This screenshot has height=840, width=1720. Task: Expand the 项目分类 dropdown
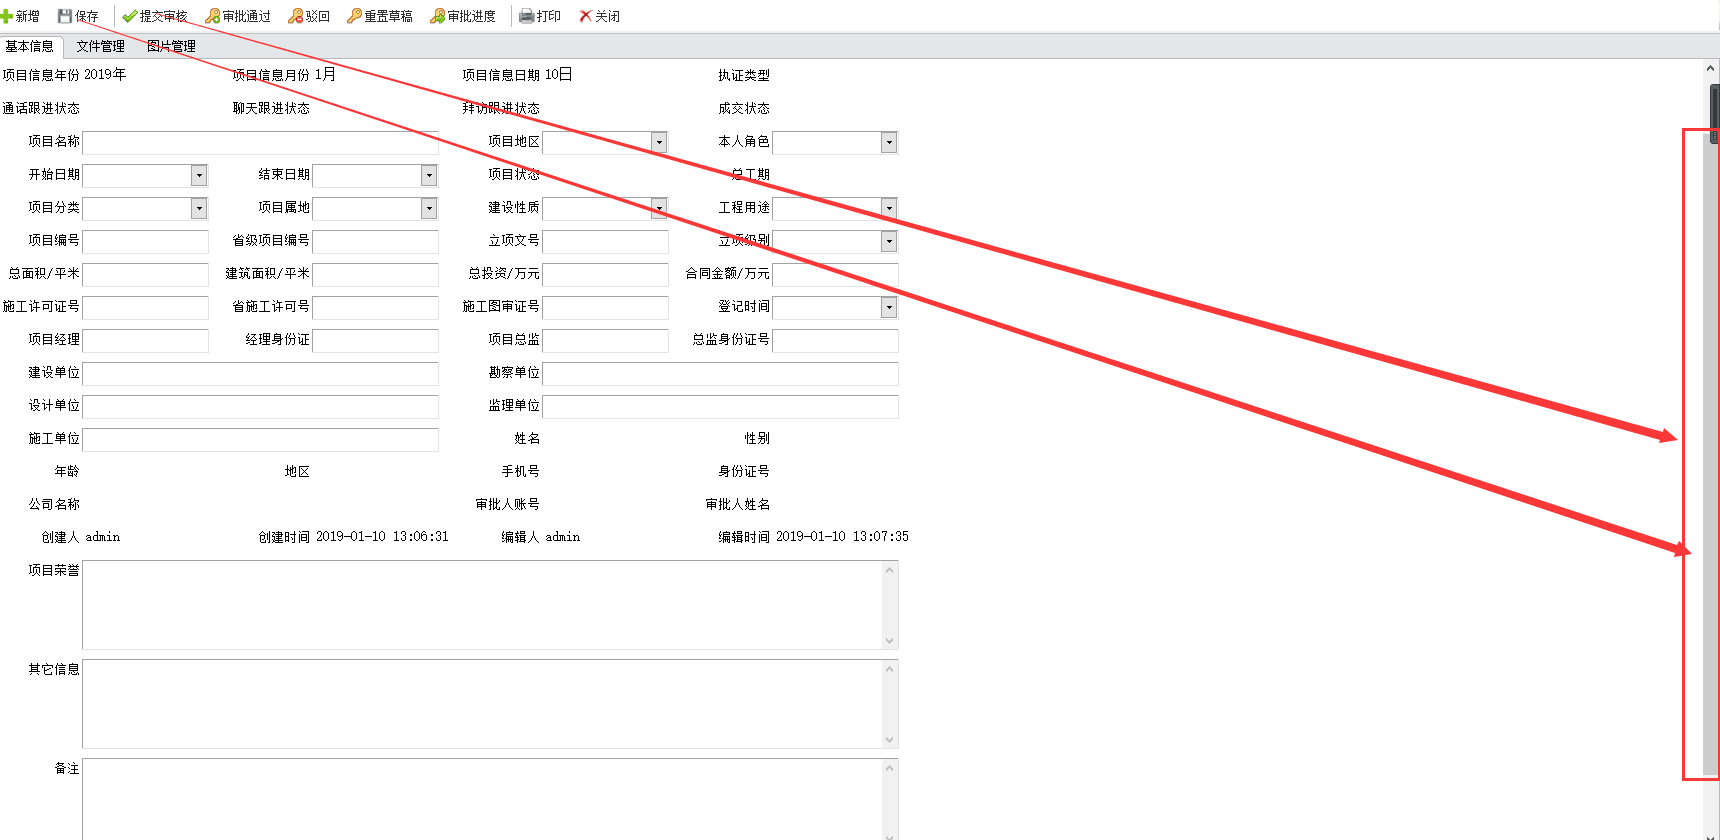tap(199, 208)
